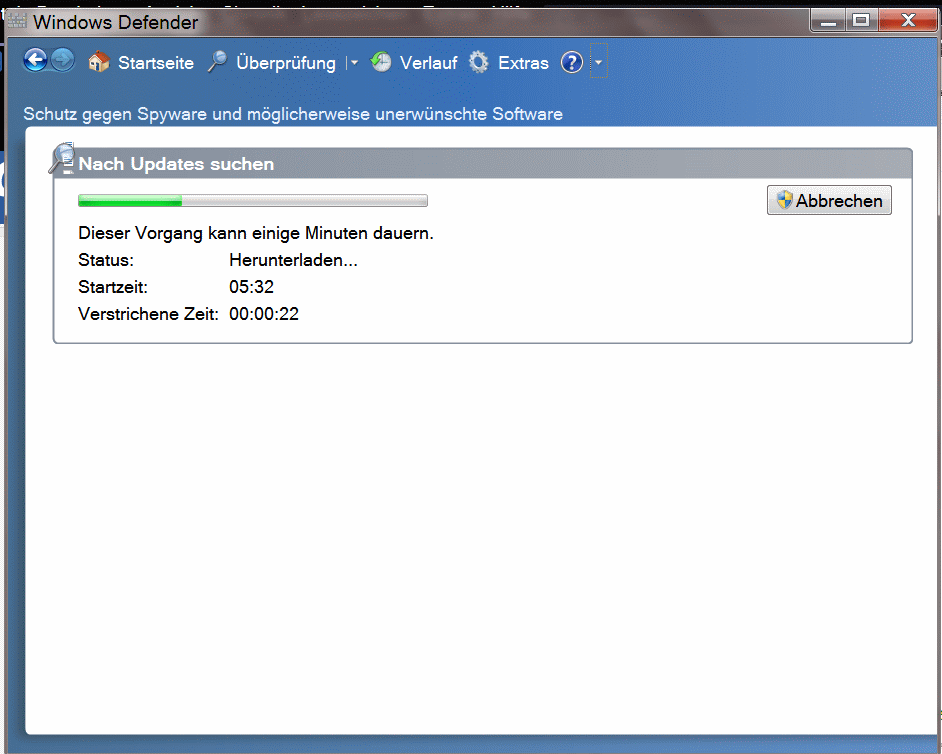Maximize the Windows Defender window
942x754 pixels.
point(861,21)
